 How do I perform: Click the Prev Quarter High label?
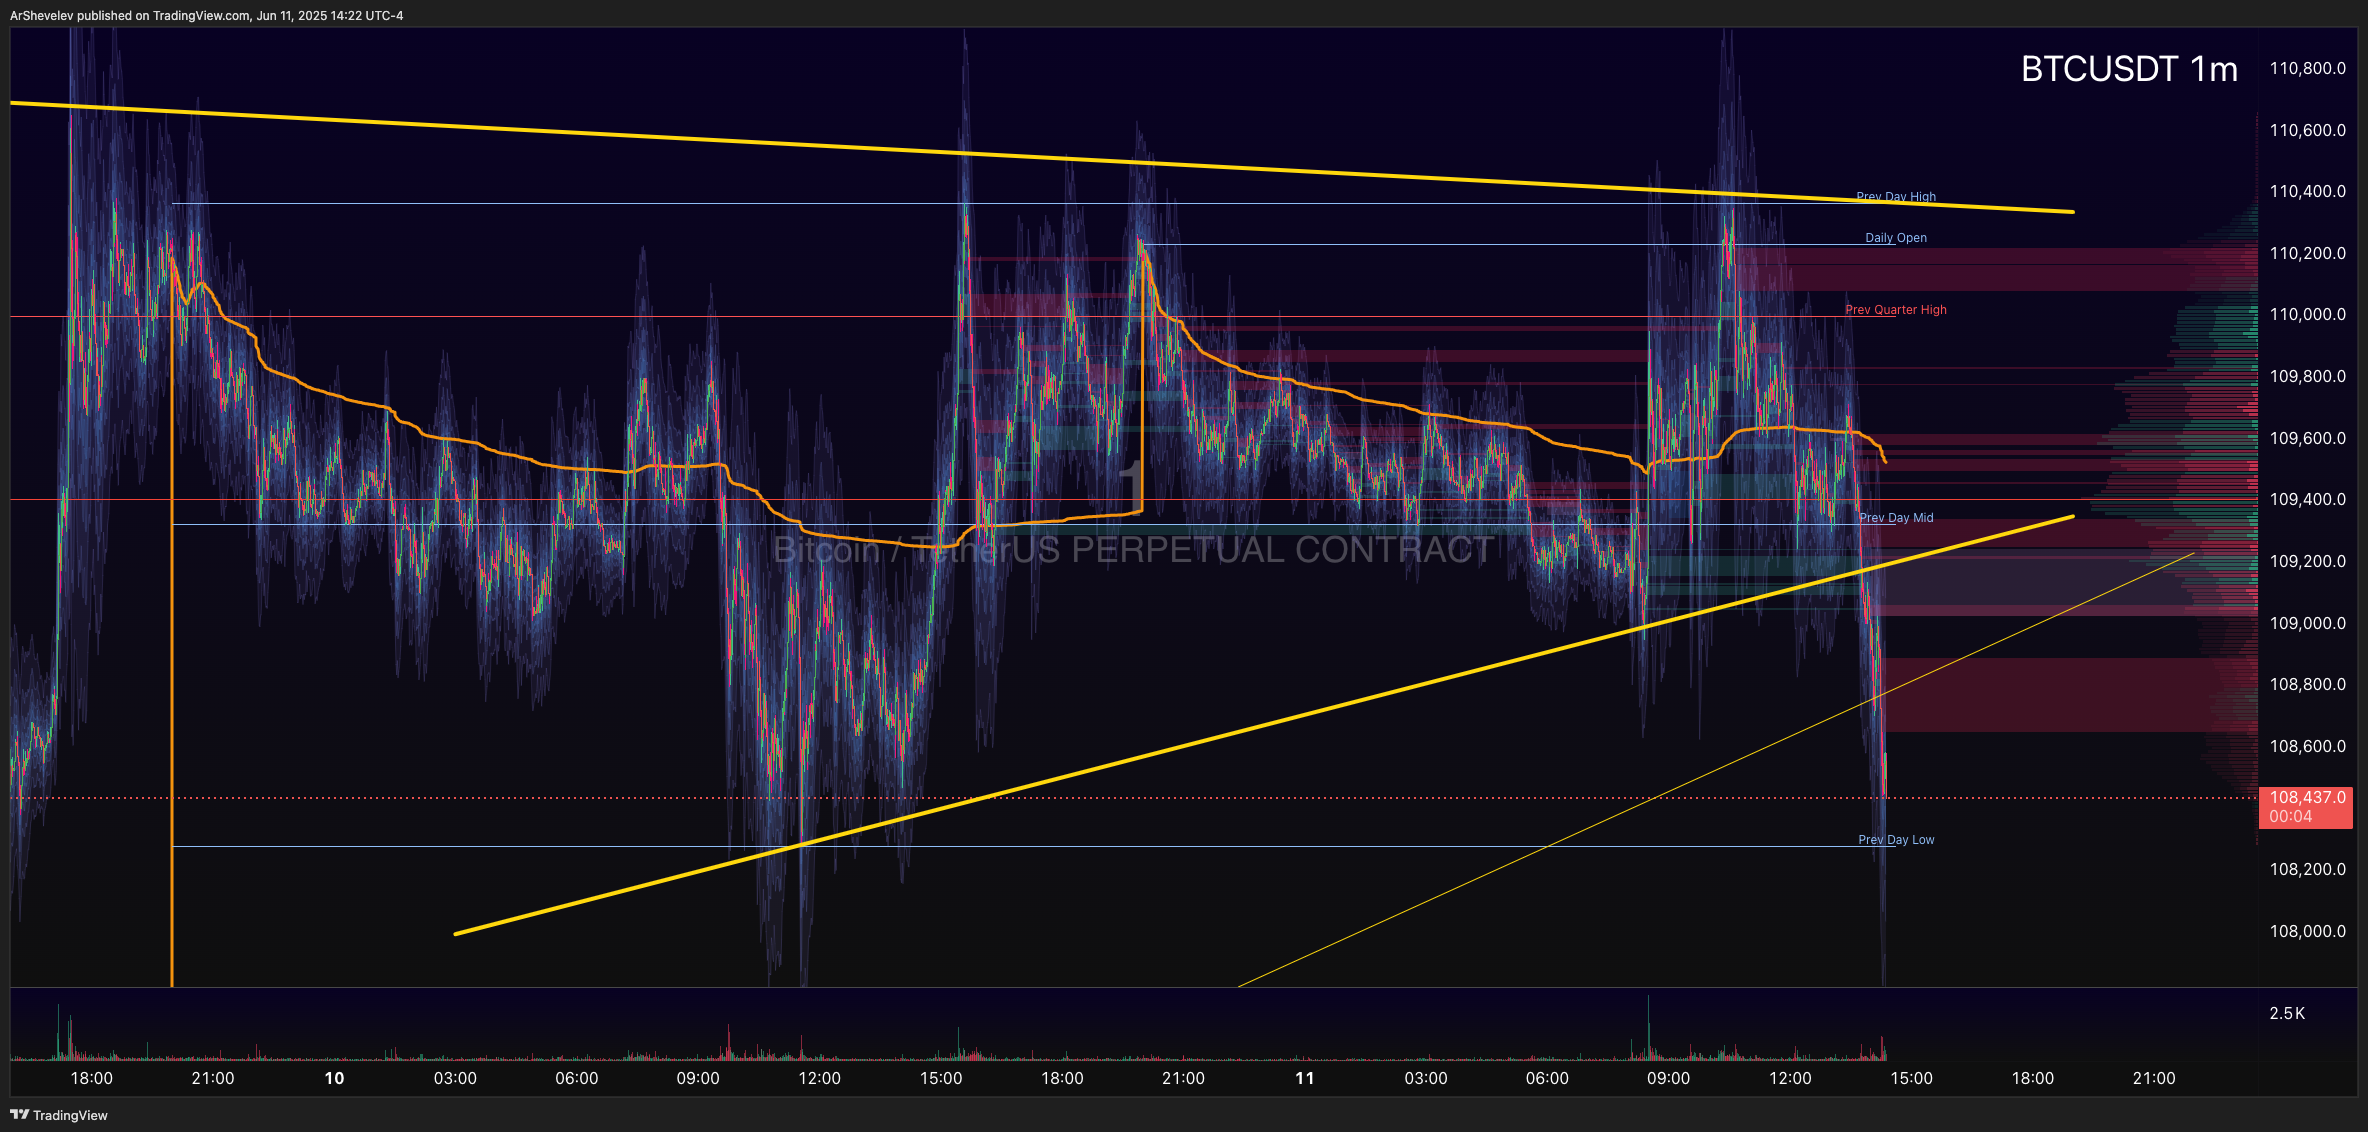click(x=1896, y=310)
